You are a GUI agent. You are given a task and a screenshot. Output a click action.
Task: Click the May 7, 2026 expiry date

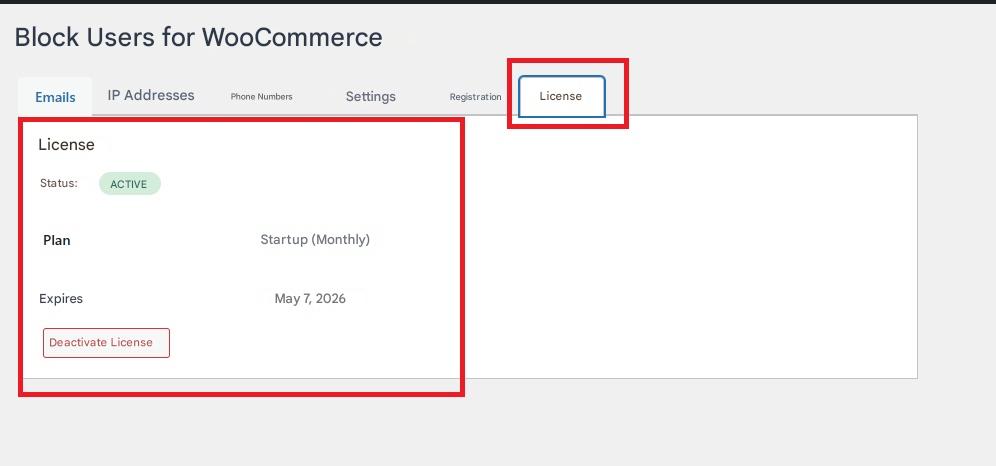click(x=310, y=299)
